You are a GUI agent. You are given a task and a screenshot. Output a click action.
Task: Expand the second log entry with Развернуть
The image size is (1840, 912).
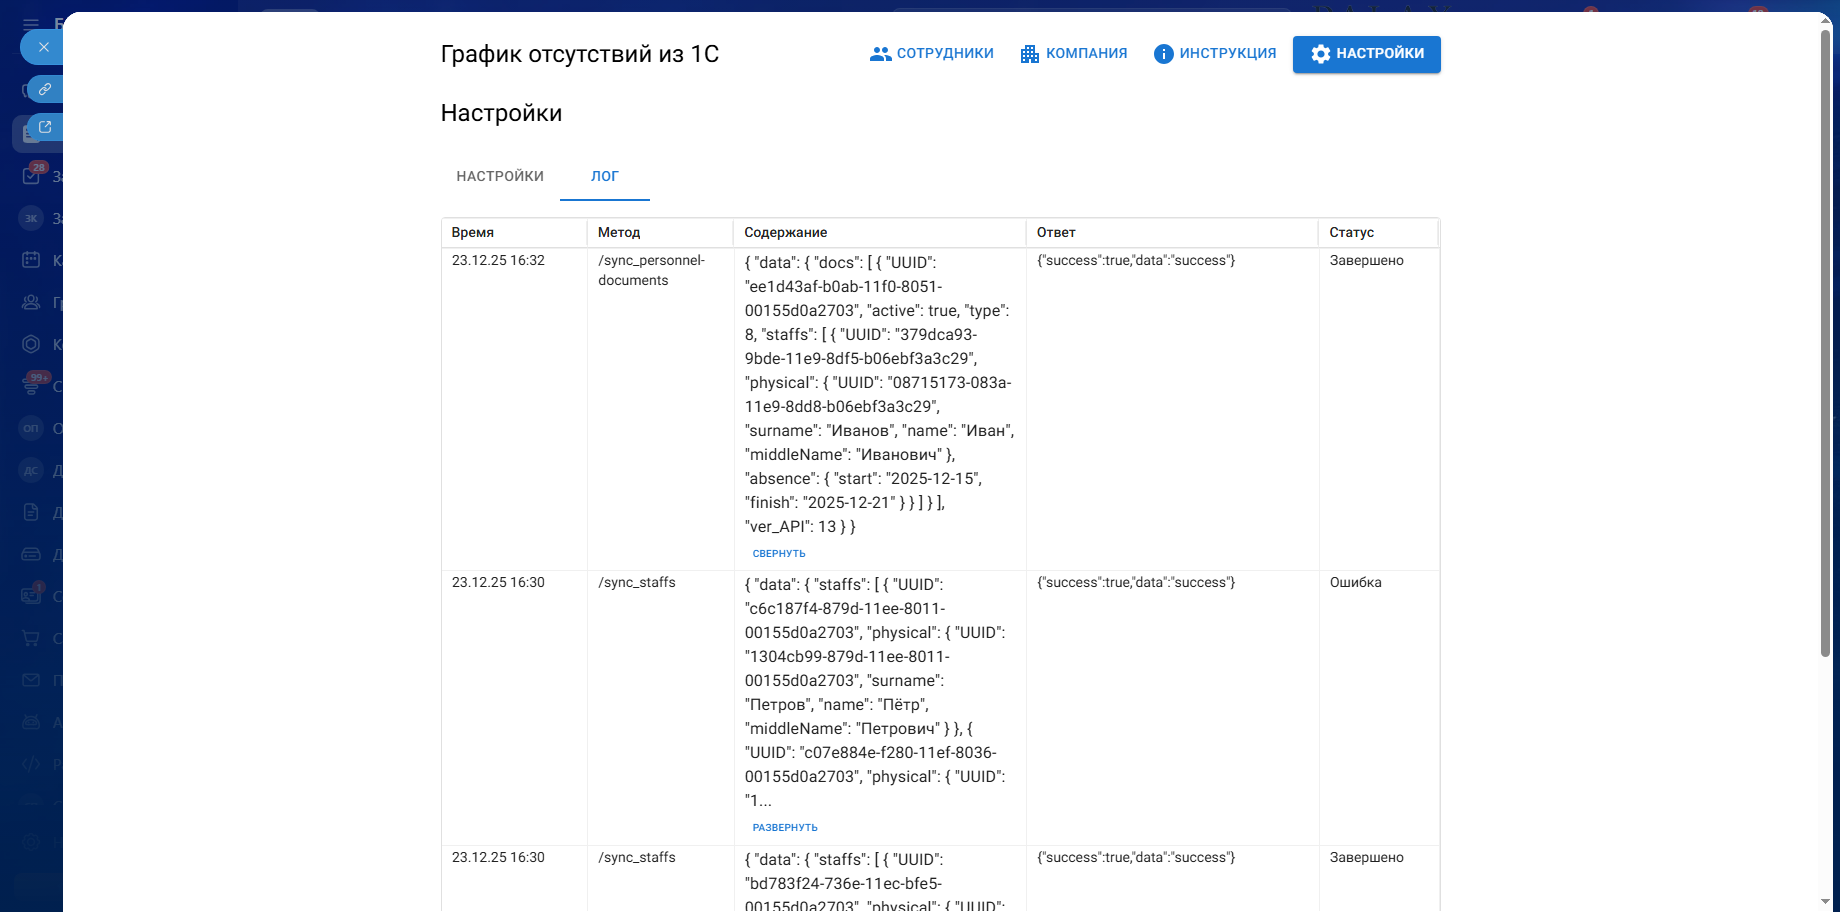pos(784,827)
